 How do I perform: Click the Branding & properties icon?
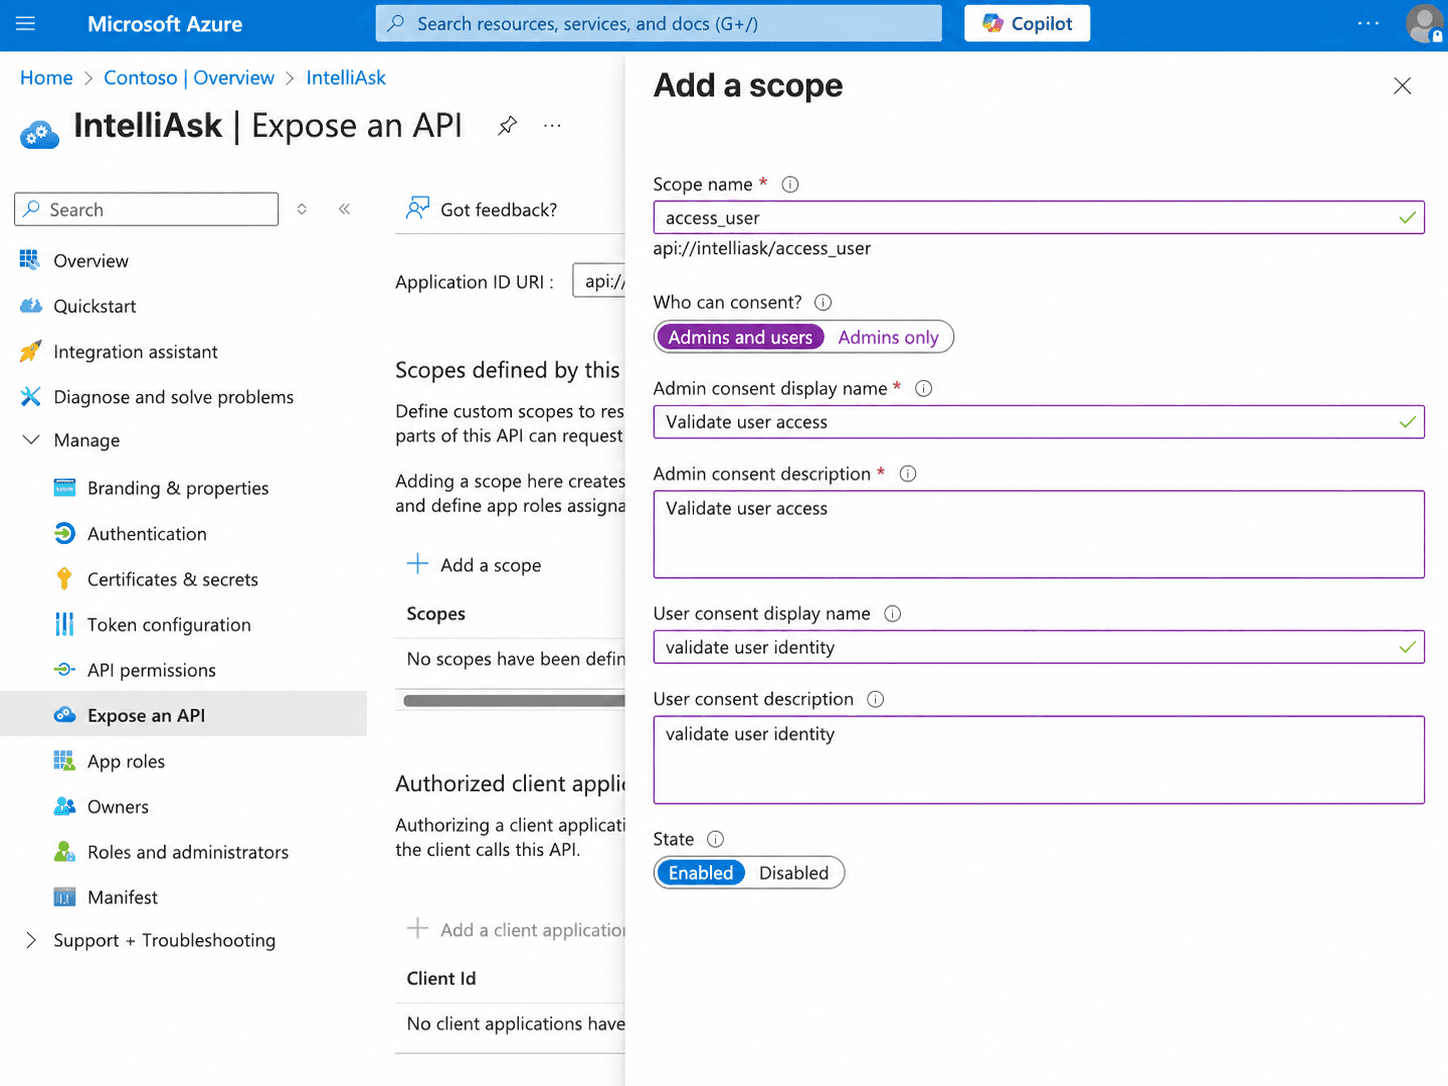click(x=65, y=488)
